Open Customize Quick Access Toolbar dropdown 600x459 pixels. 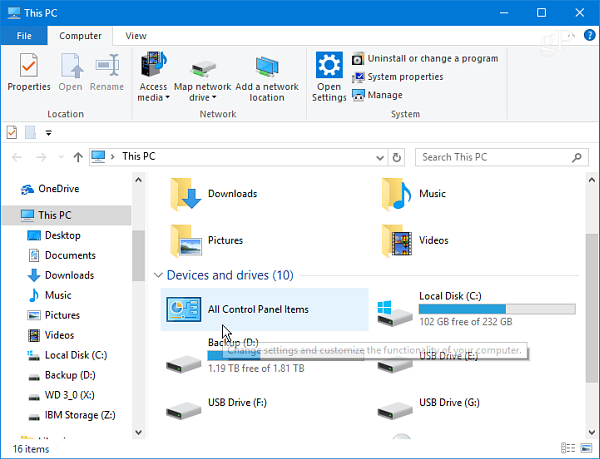pyautogui.click(x=49, y=133)
